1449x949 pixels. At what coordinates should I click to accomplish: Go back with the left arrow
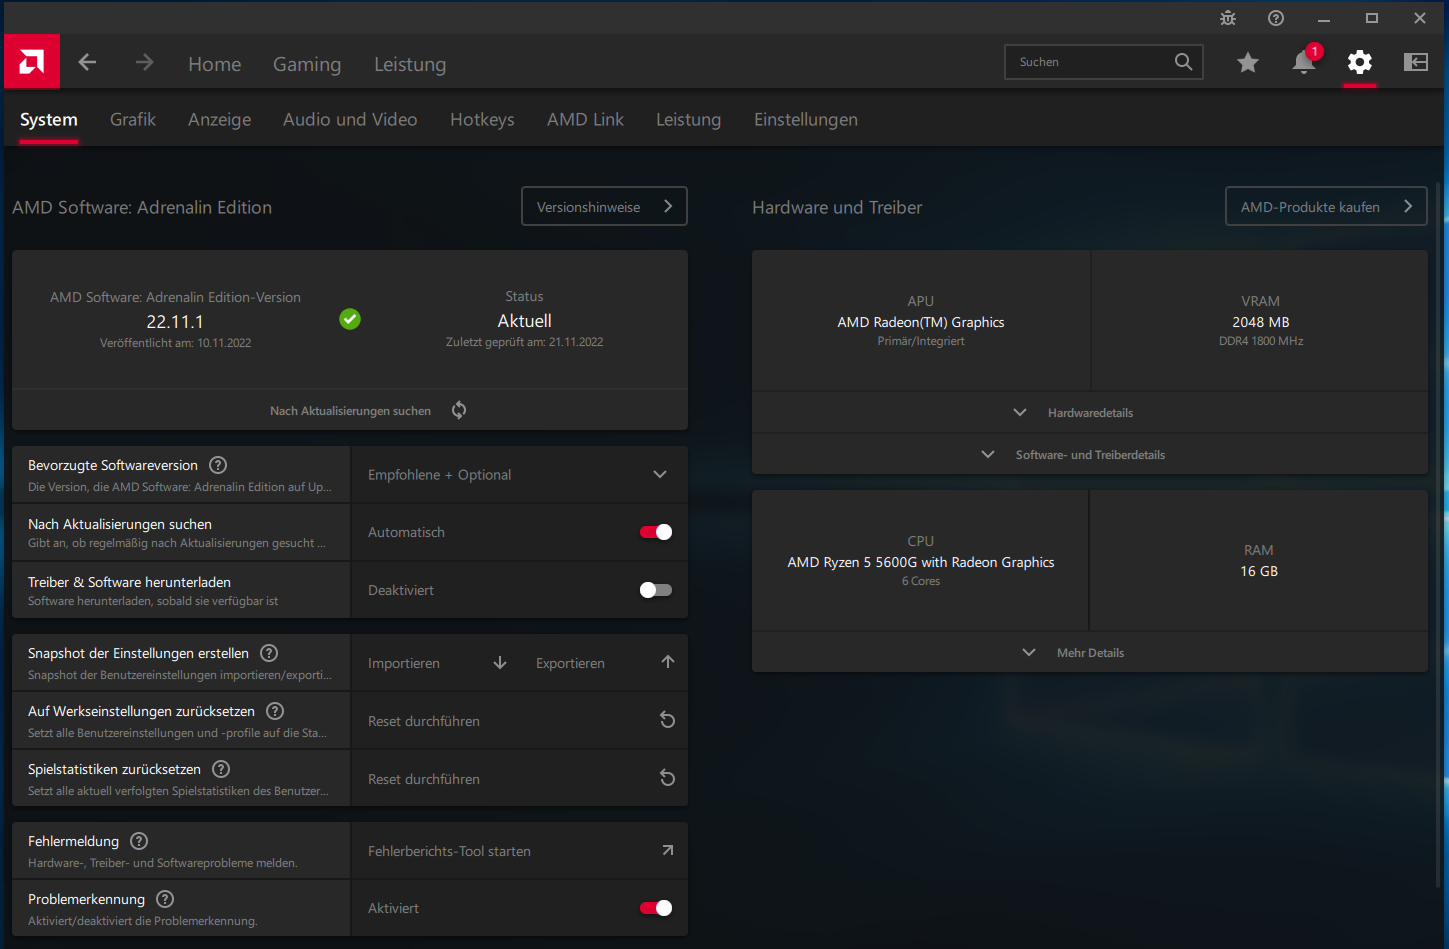pos(88,62)
